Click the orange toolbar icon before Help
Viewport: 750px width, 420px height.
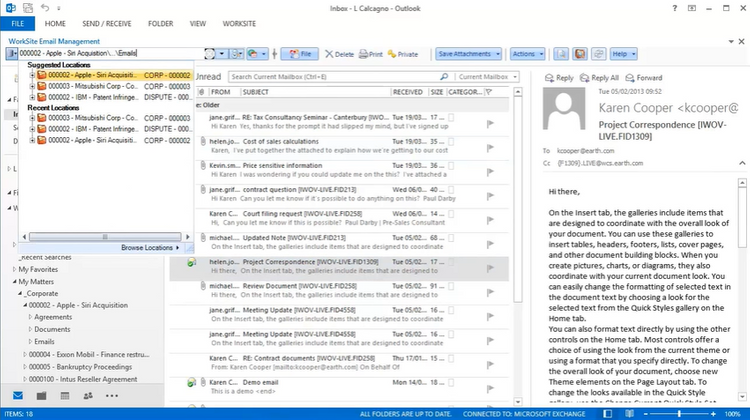[580, 54]
